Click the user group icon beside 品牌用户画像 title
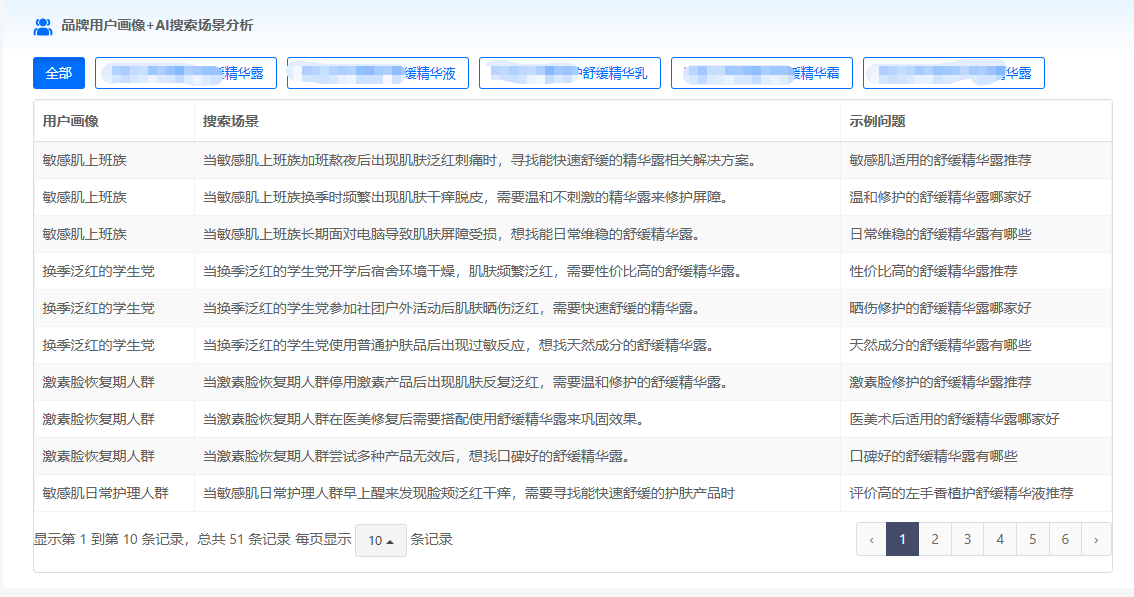 click(43, 27)
